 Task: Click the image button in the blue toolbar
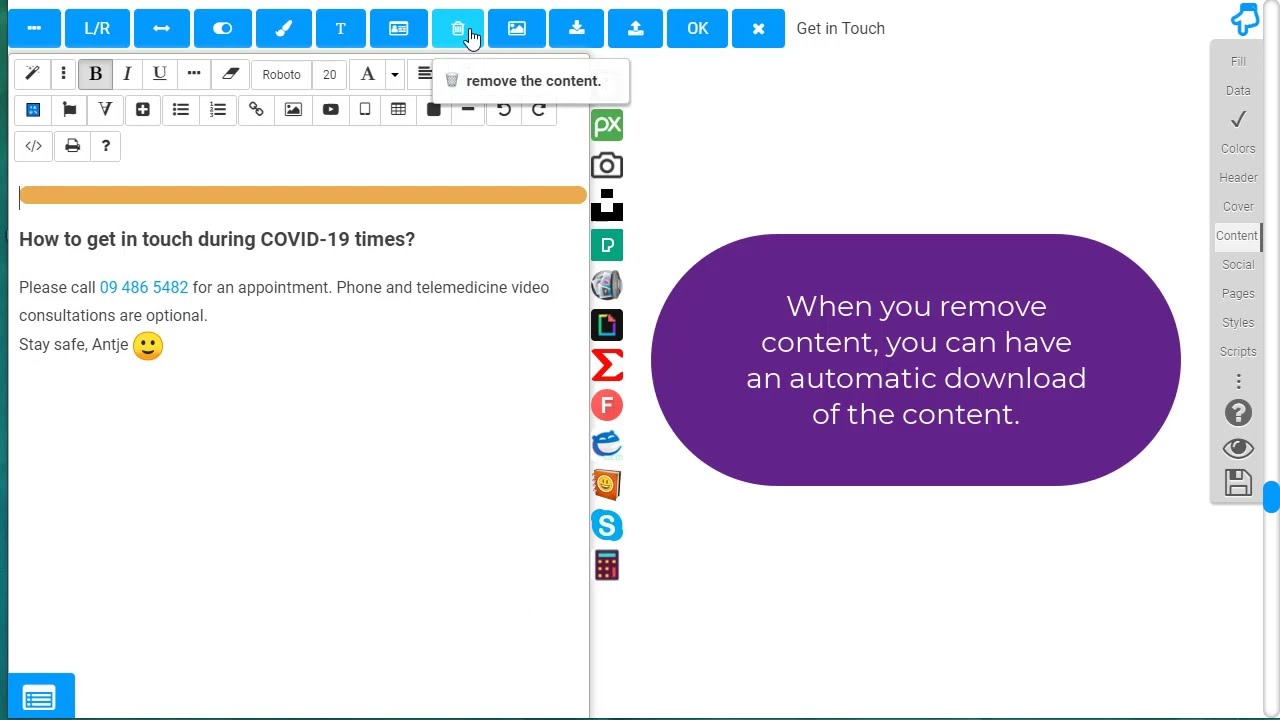(x=517, y=29)
